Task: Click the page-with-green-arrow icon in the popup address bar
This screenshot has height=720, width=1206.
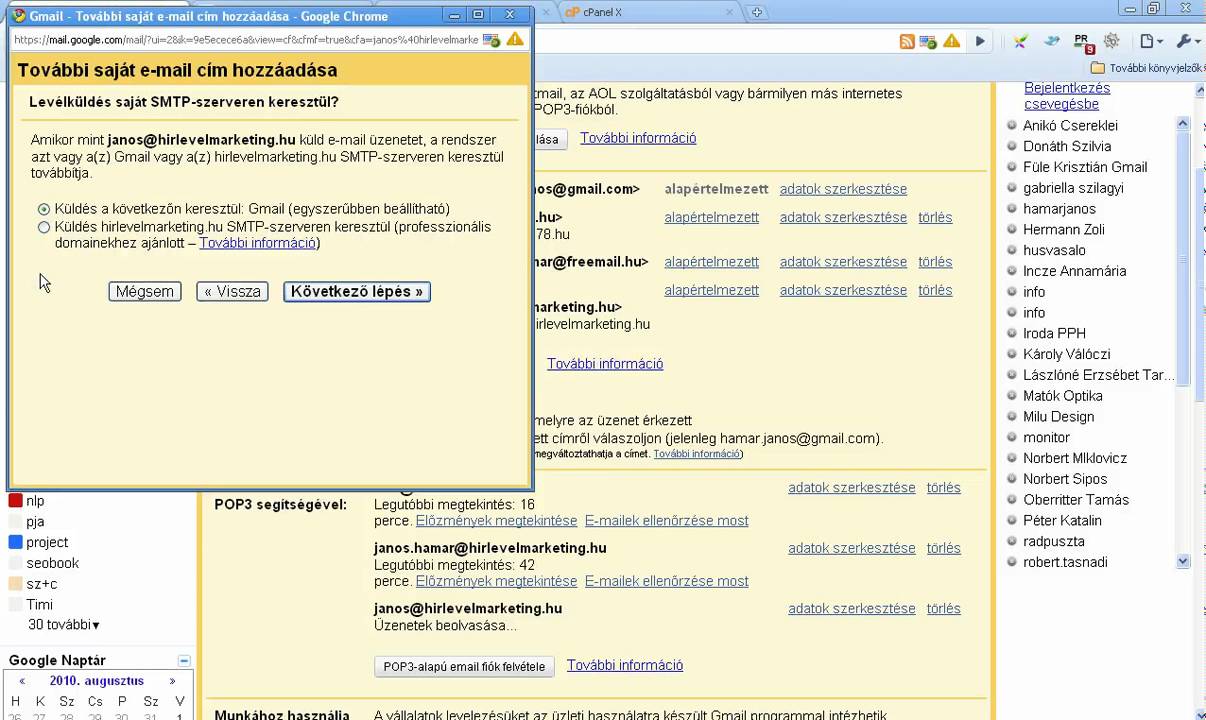Action: [491, 40]
